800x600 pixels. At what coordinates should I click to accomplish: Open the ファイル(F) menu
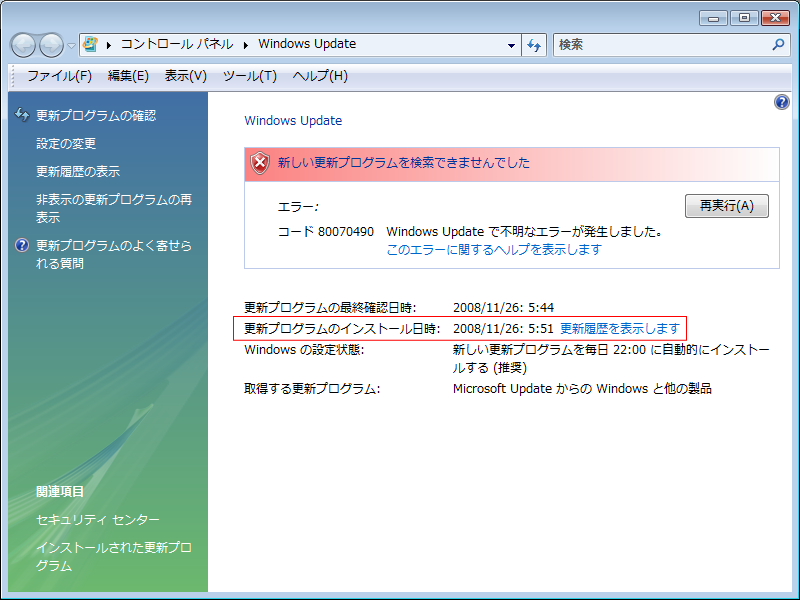click(59, 76)
